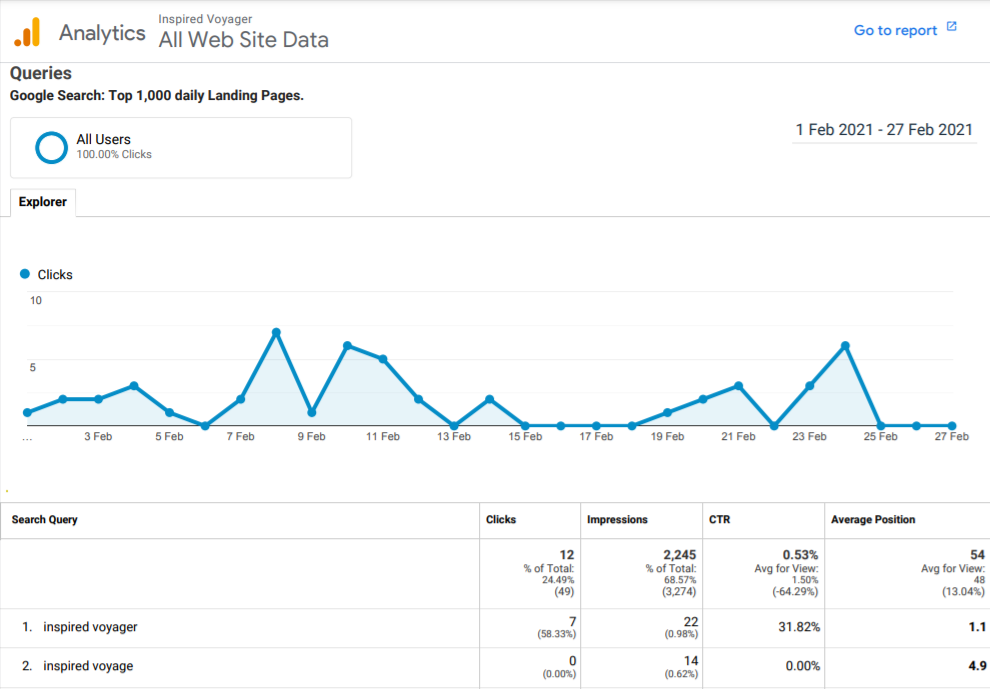
Task: Click the 31.82% CTR value
Action: click(x=799, y=626)
